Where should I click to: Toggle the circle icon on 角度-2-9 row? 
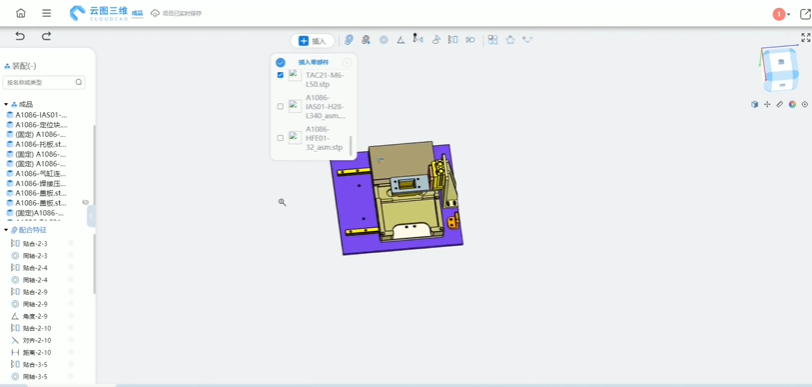coord(71,316)
